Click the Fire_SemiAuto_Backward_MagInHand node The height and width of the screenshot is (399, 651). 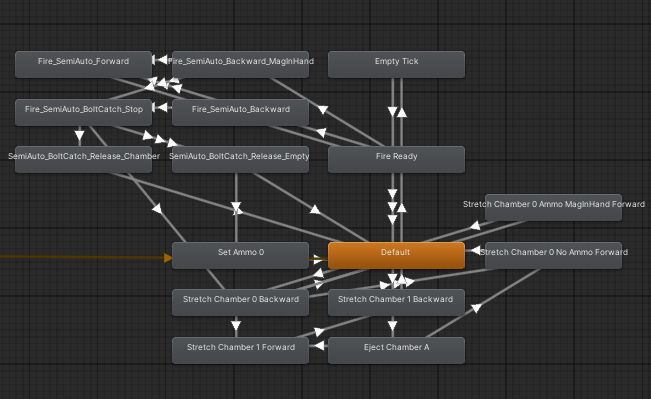(x=240, y=64)
